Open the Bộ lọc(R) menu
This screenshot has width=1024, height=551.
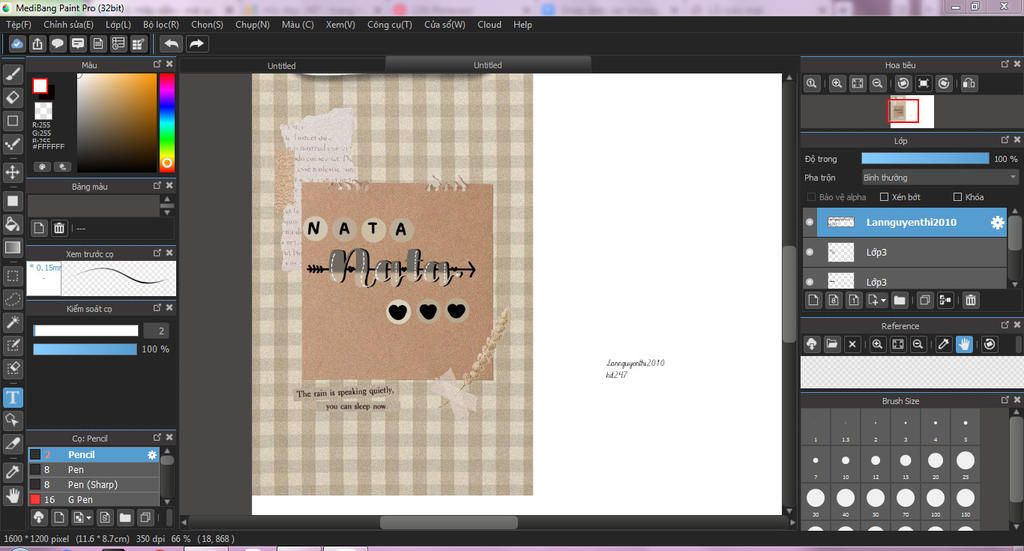(161, 24)
